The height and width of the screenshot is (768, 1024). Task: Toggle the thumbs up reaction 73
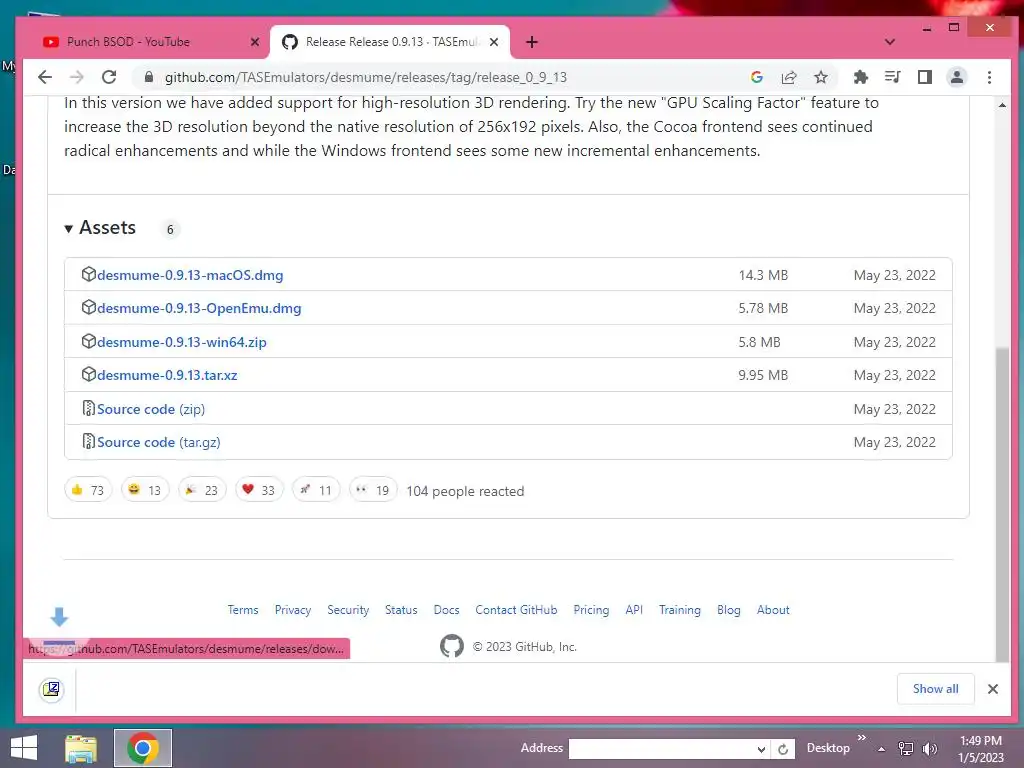(88, 490)
